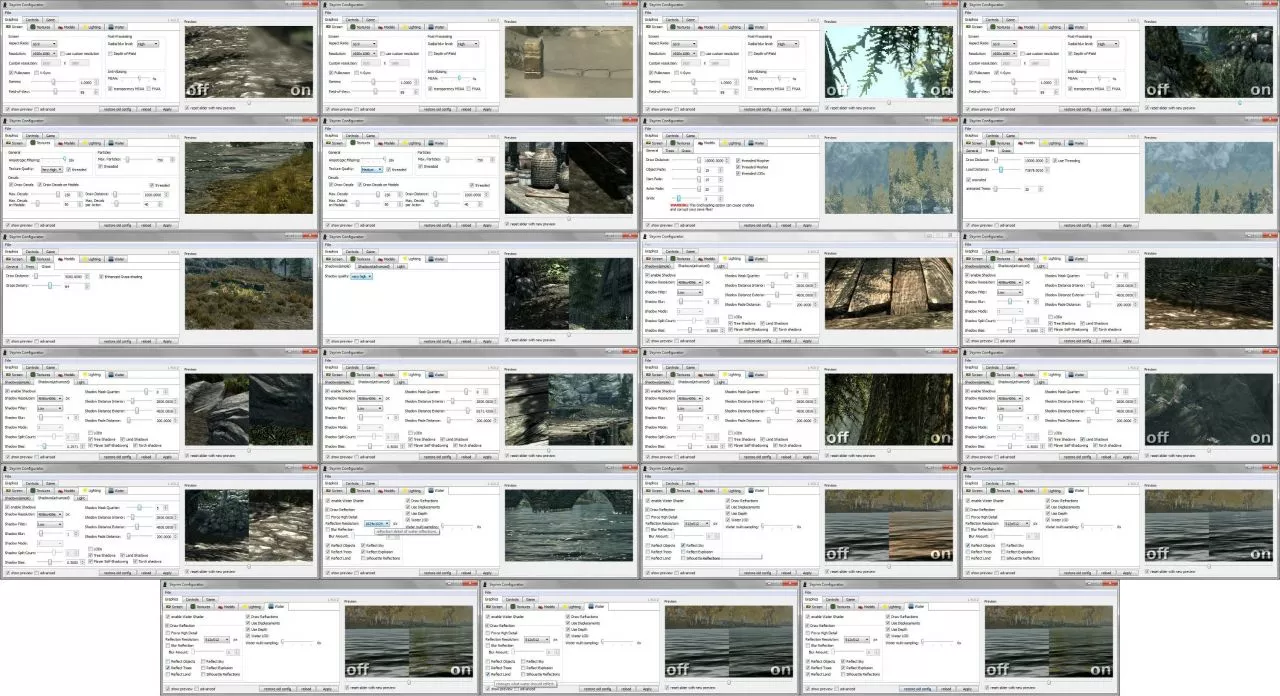Open Shadows(advanced) subtab in Shadows(simple) window
Screen dimensions: 1280x696
point(374,266)
